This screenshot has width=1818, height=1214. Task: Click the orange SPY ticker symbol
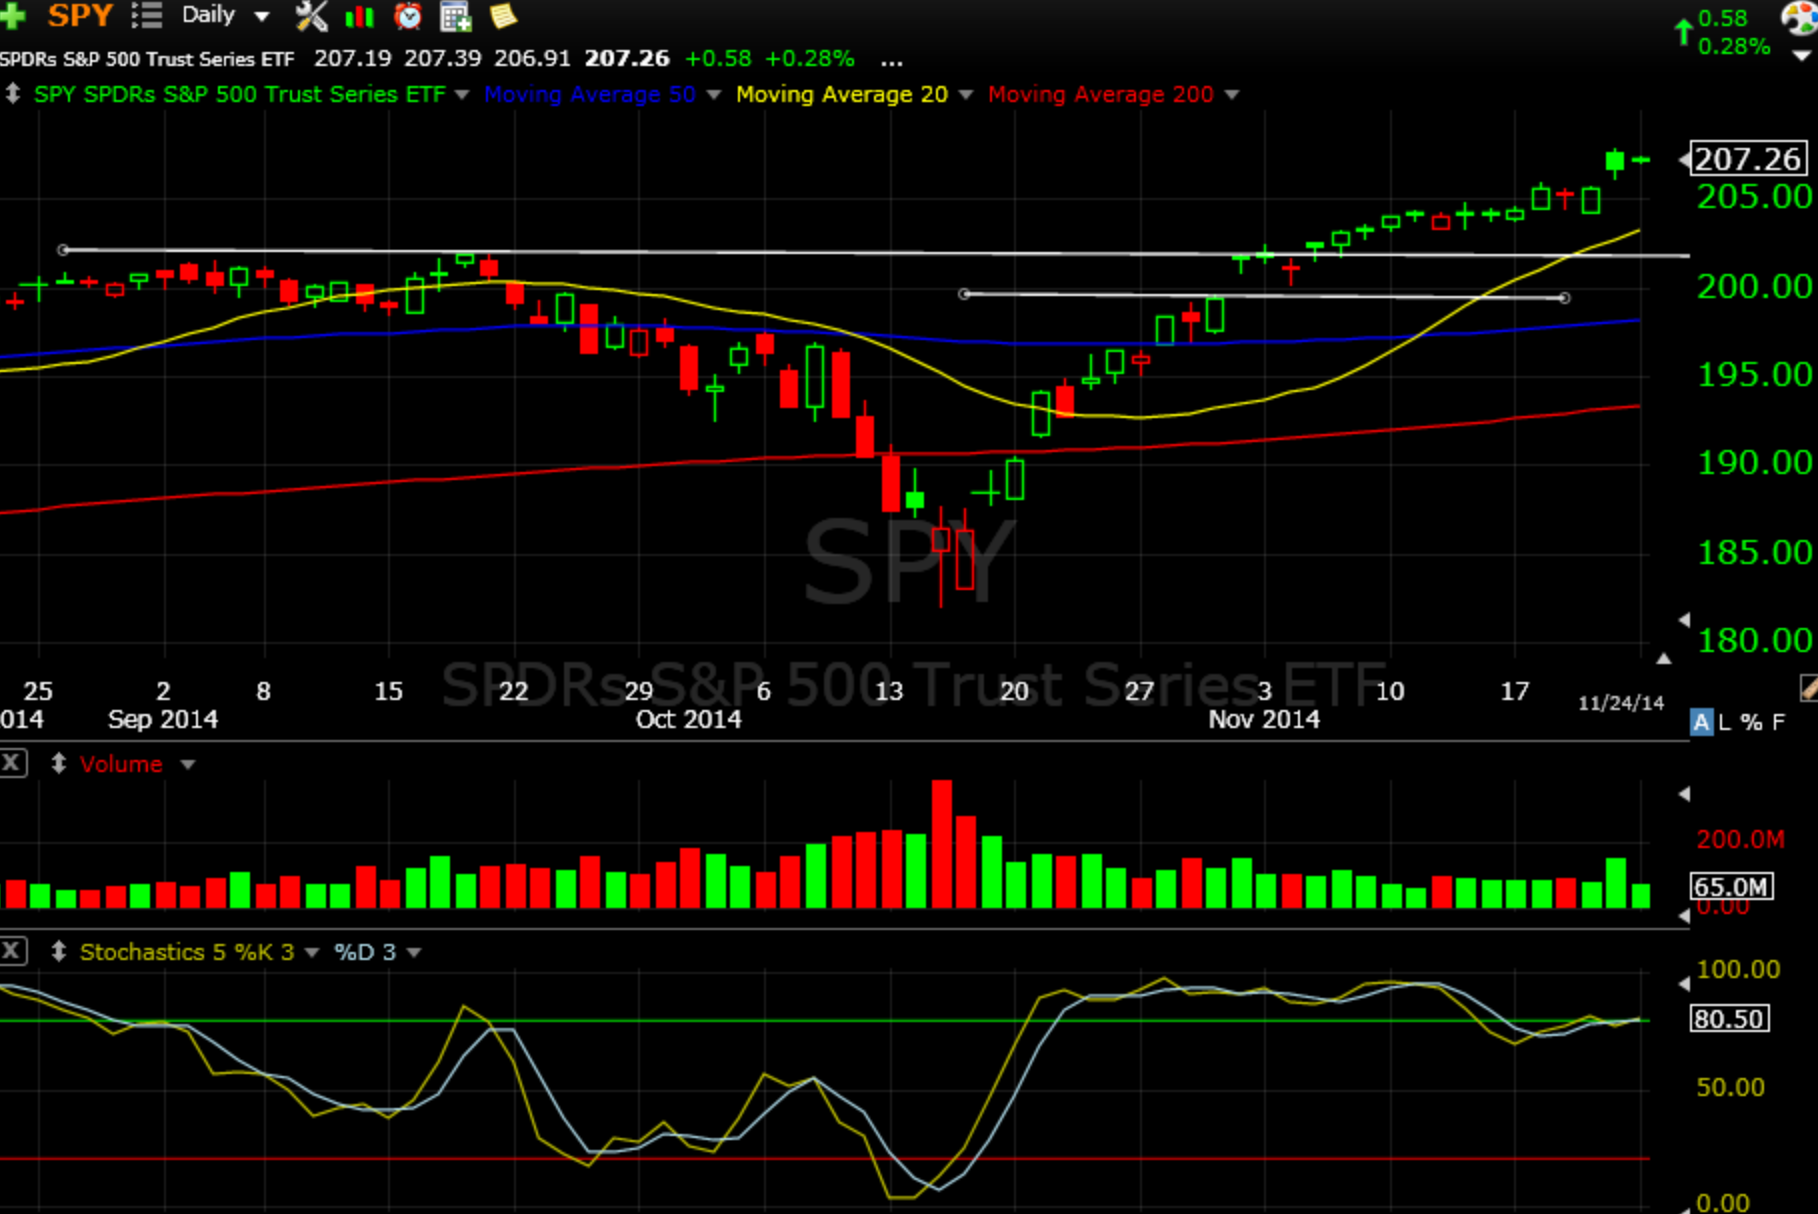point(80,15)
